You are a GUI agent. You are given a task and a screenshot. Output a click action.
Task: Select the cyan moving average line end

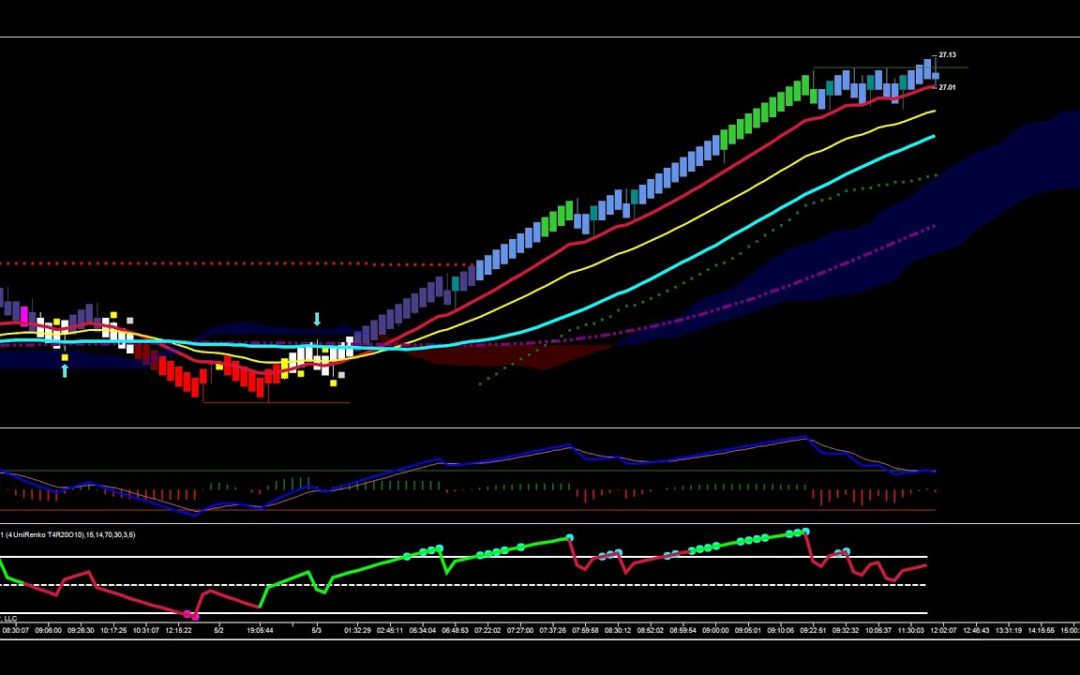(933, 136)
